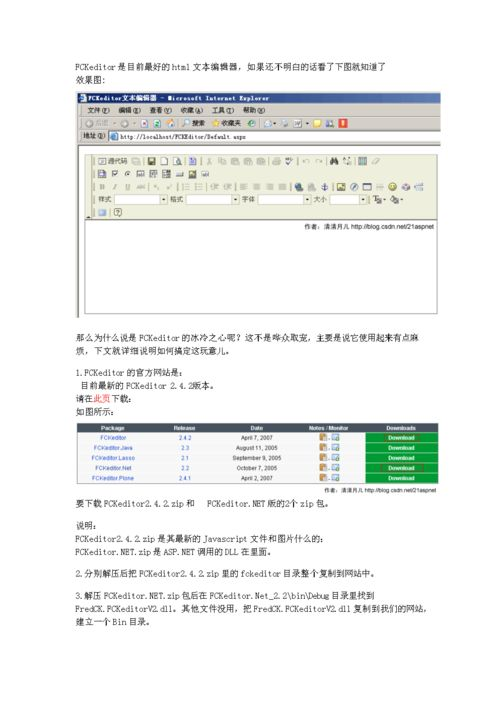This screenshot has width=500, height=707.
Task: Insert a Form using the form icon
Action: (102, 174)
